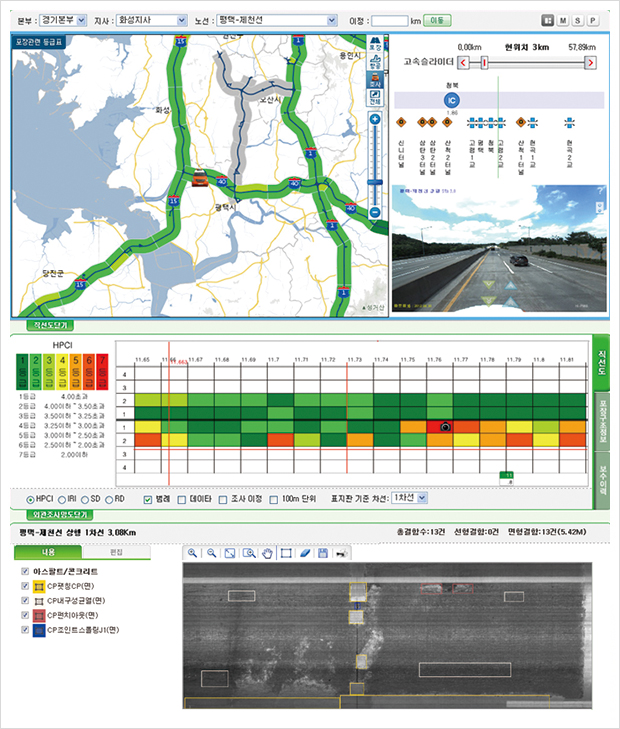Open the 노선 dropdown showing 평택-제천선
The width and height of the screenshot is (620, 729).
(x=277, y=20)
